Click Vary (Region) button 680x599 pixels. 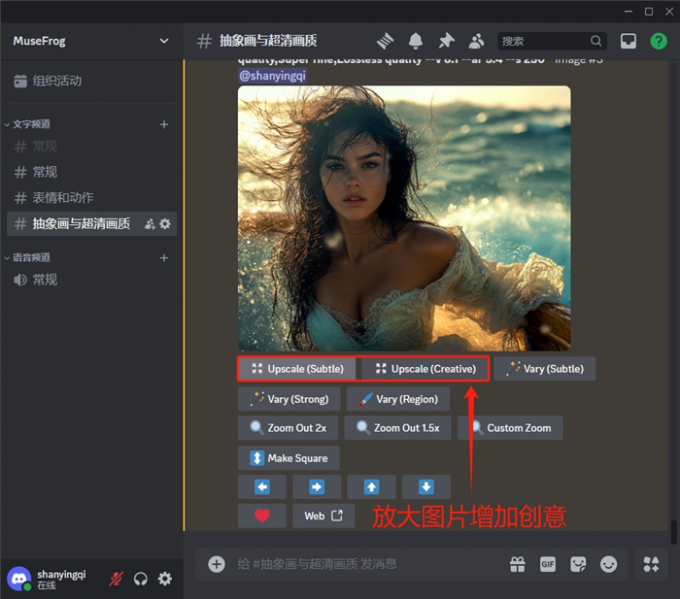click(398, 399)
